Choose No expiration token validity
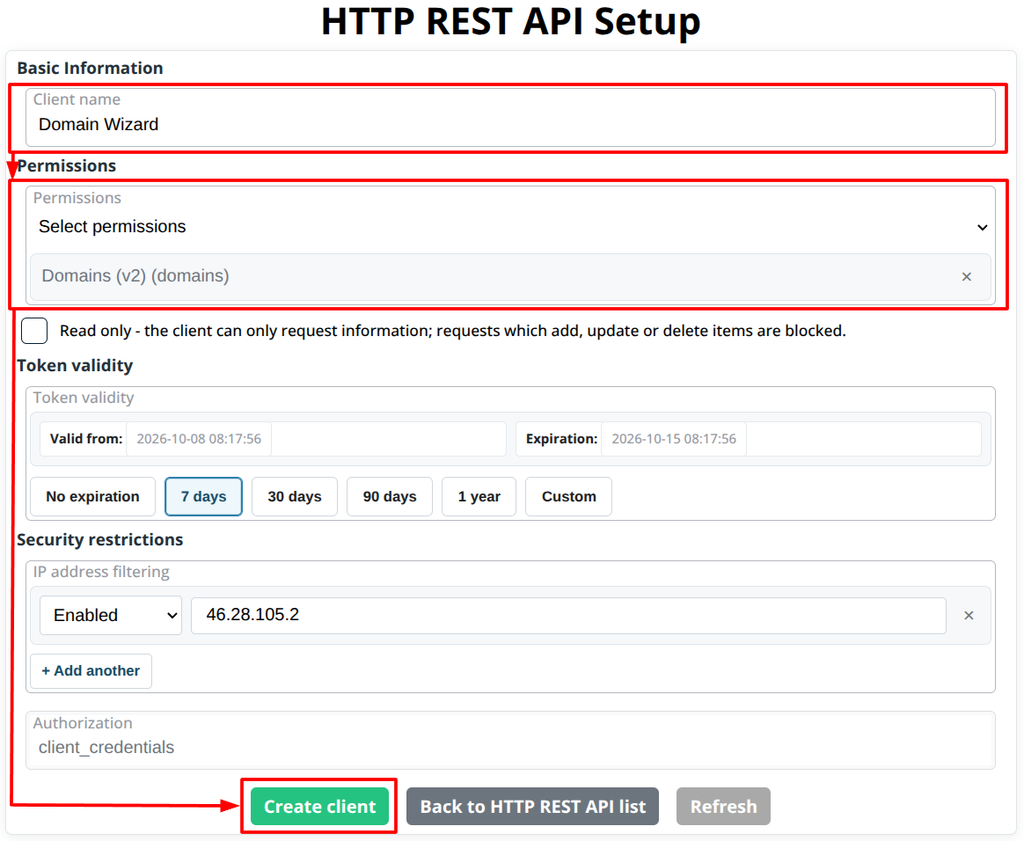This screenshot has height=841, width=1024. [x=93, y=497]
